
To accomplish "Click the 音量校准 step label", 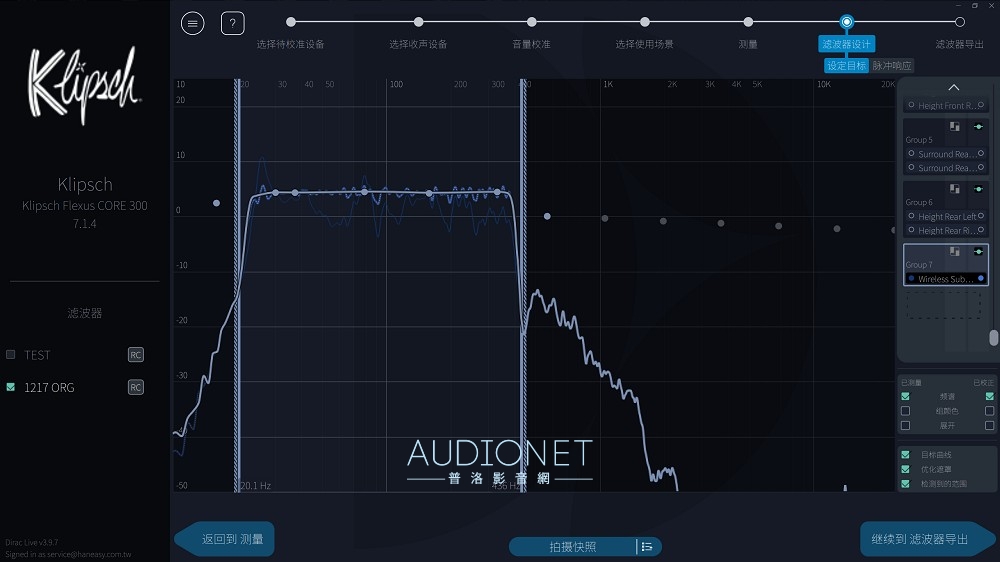I will coord(531,44).
